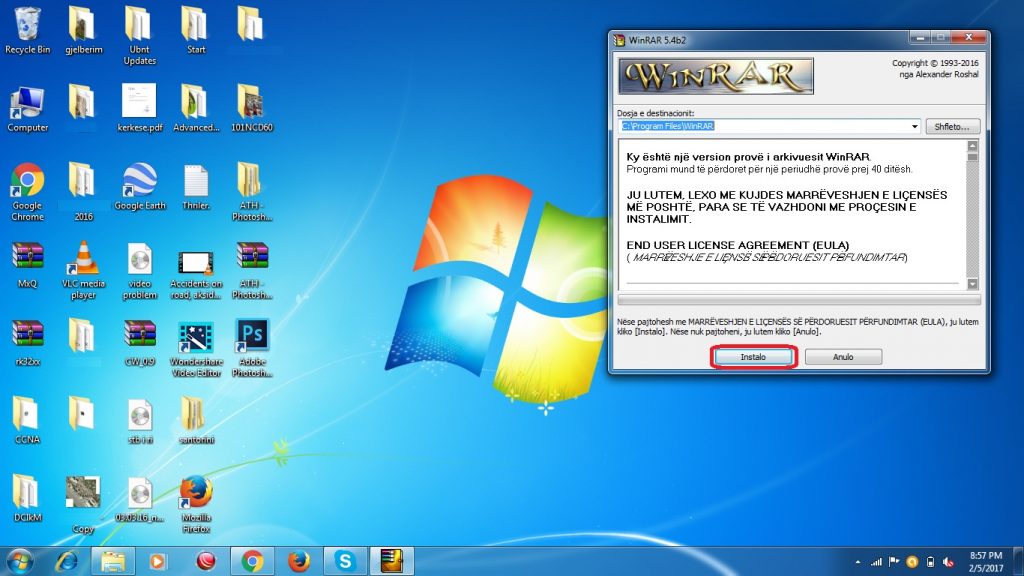Select the Thnler. text file icon
The width and height of the screenshot is (1024, 576).
(x=195, y=187)
